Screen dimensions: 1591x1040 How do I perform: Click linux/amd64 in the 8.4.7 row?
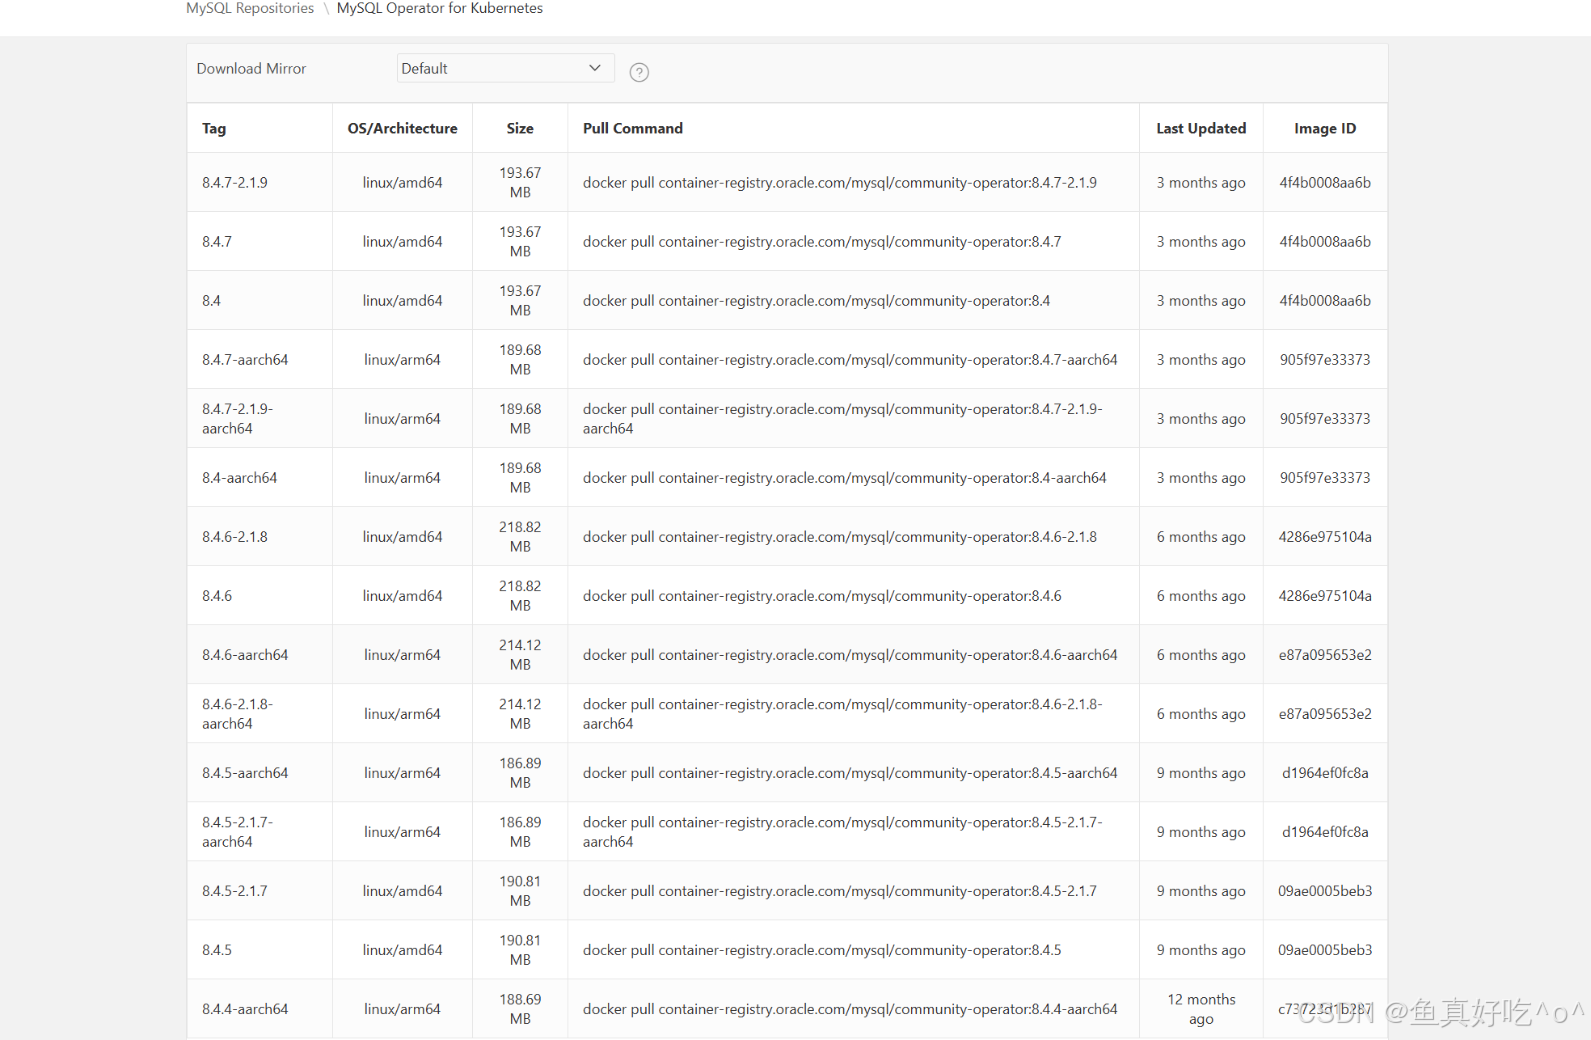tap(402, 241)
